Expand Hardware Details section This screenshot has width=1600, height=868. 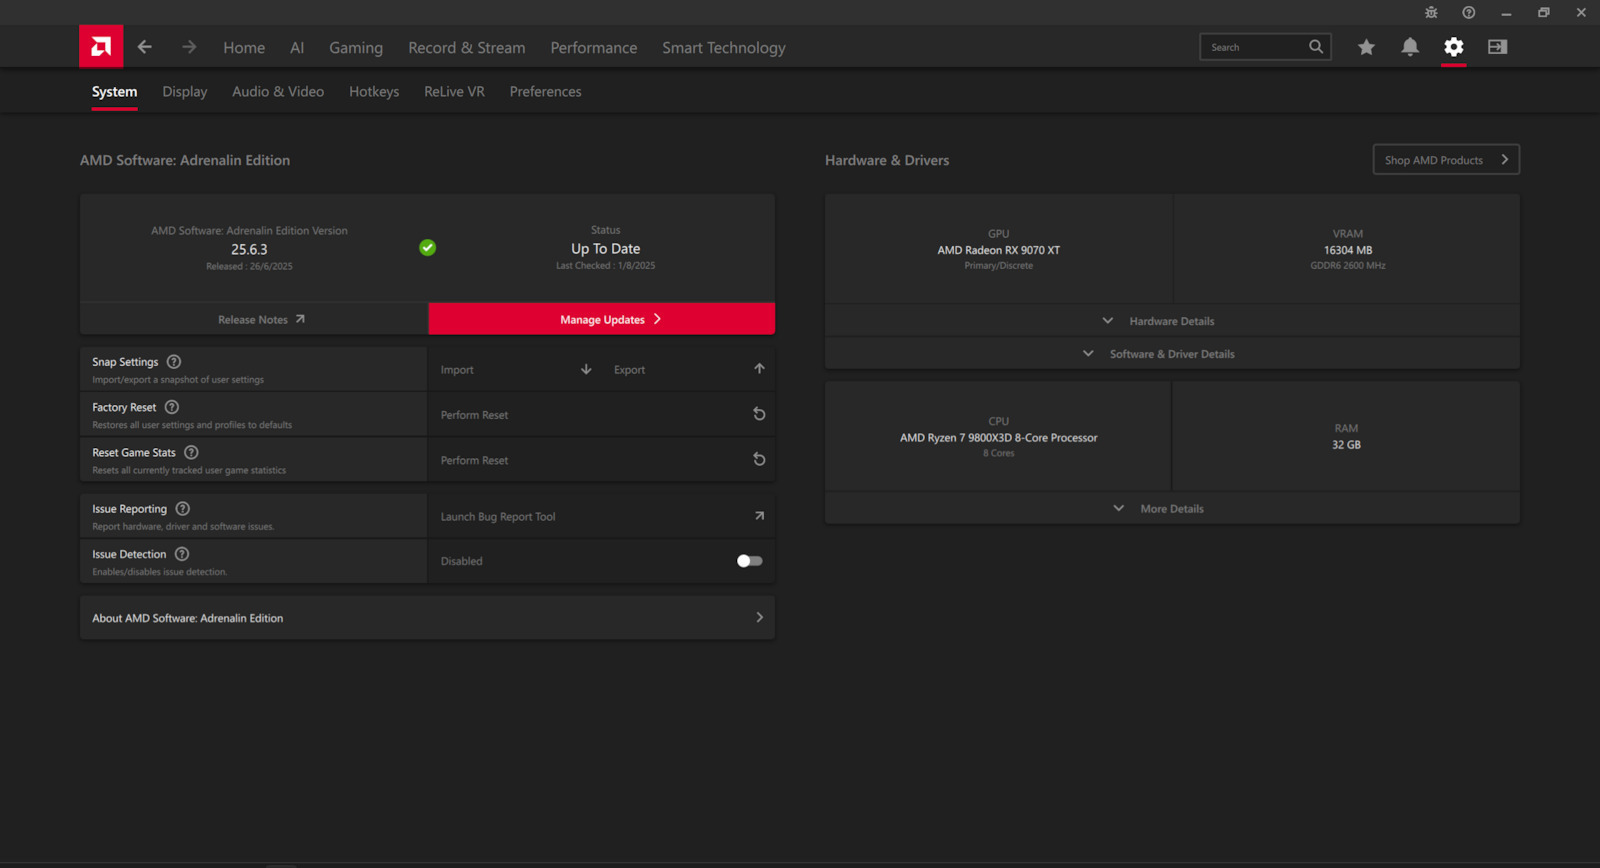[1172, 321]
